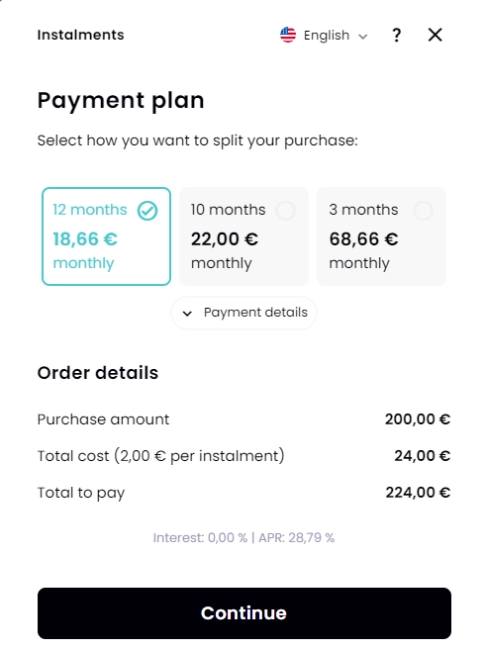Choose the 18,66 € monthly plan card

[x=106, y=236]
